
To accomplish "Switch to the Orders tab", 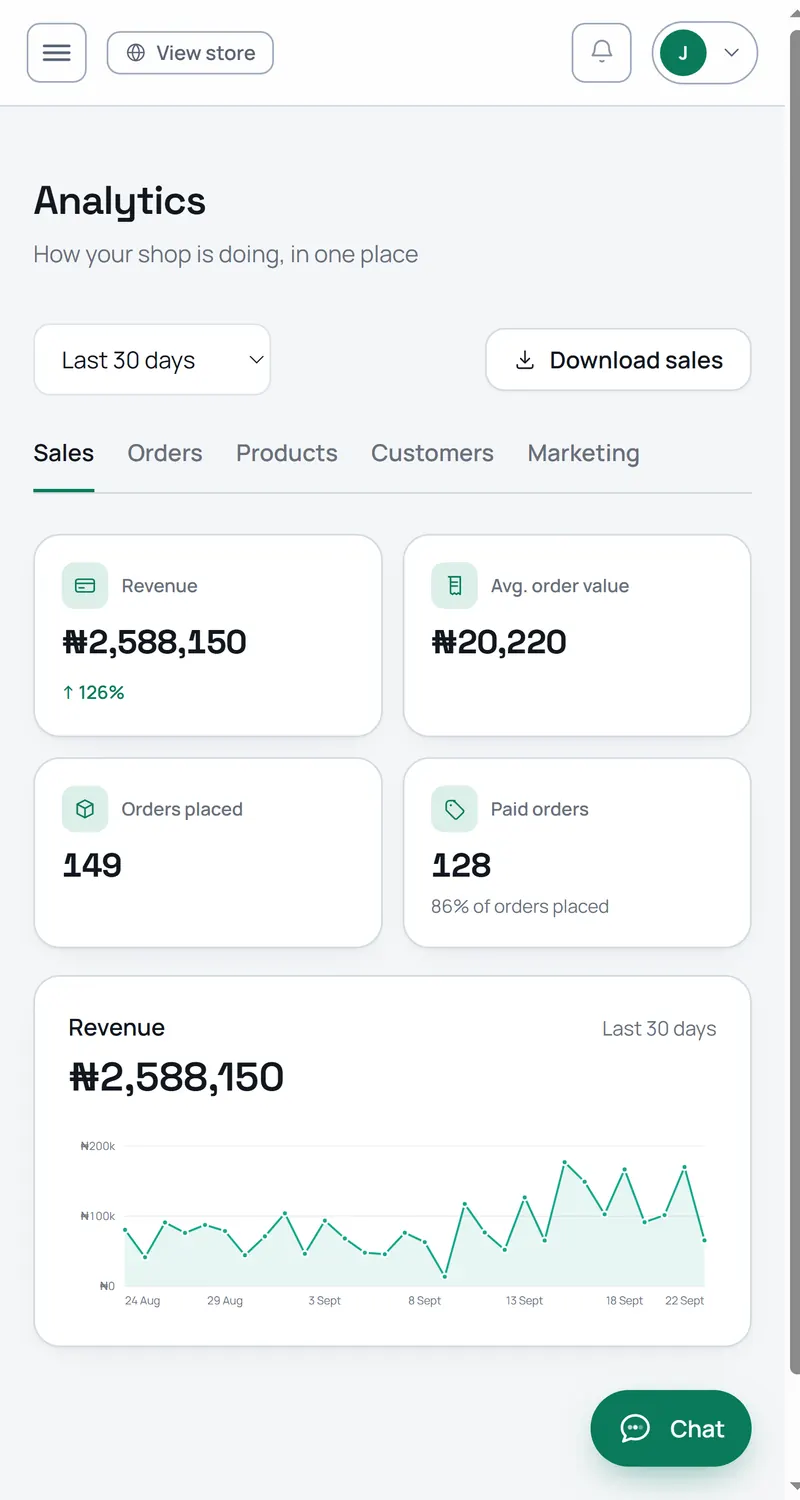I will tap(165, 453).
